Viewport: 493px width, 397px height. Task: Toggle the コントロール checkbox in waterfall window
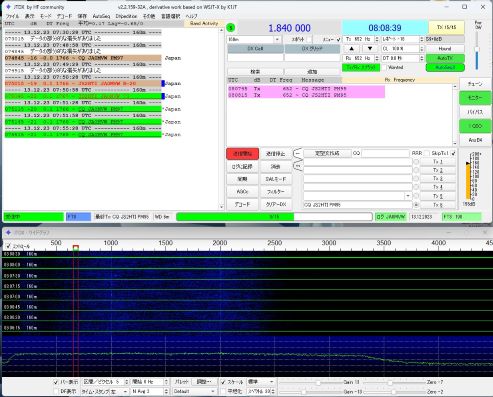coord(8,246)
